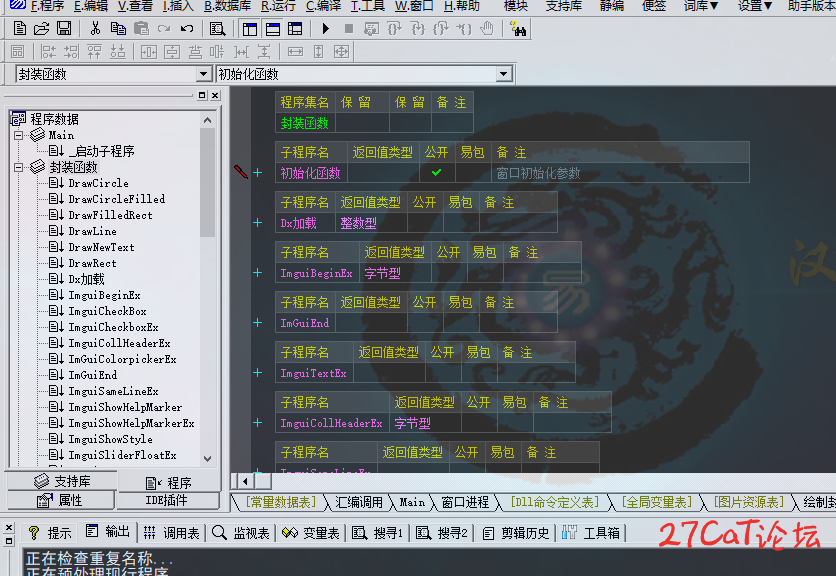Show the 搜寻1 search tab
Screen dimensions: 836x576
[x=377, y=532]
